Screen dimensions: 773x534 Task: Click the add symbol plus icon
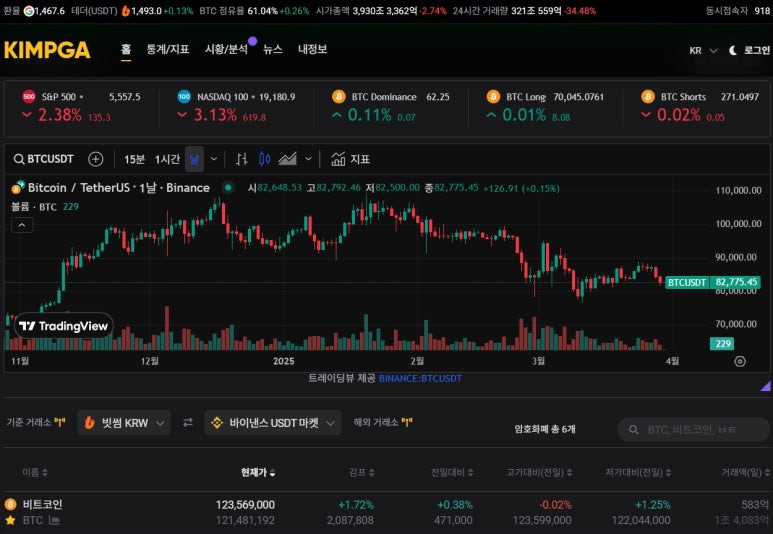(x=96, y=159)
